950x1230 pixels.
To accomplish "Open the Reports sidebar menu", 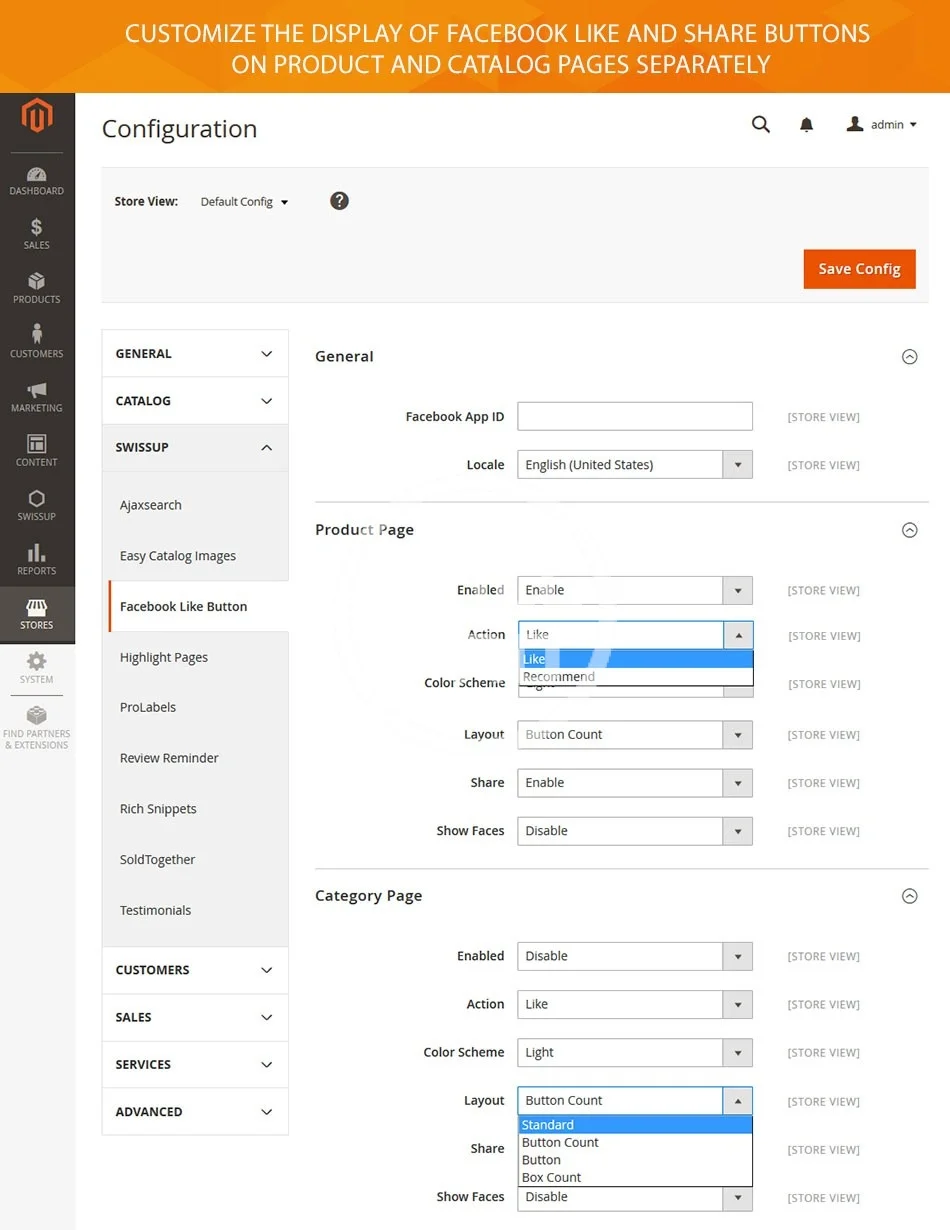I will 37,559.
